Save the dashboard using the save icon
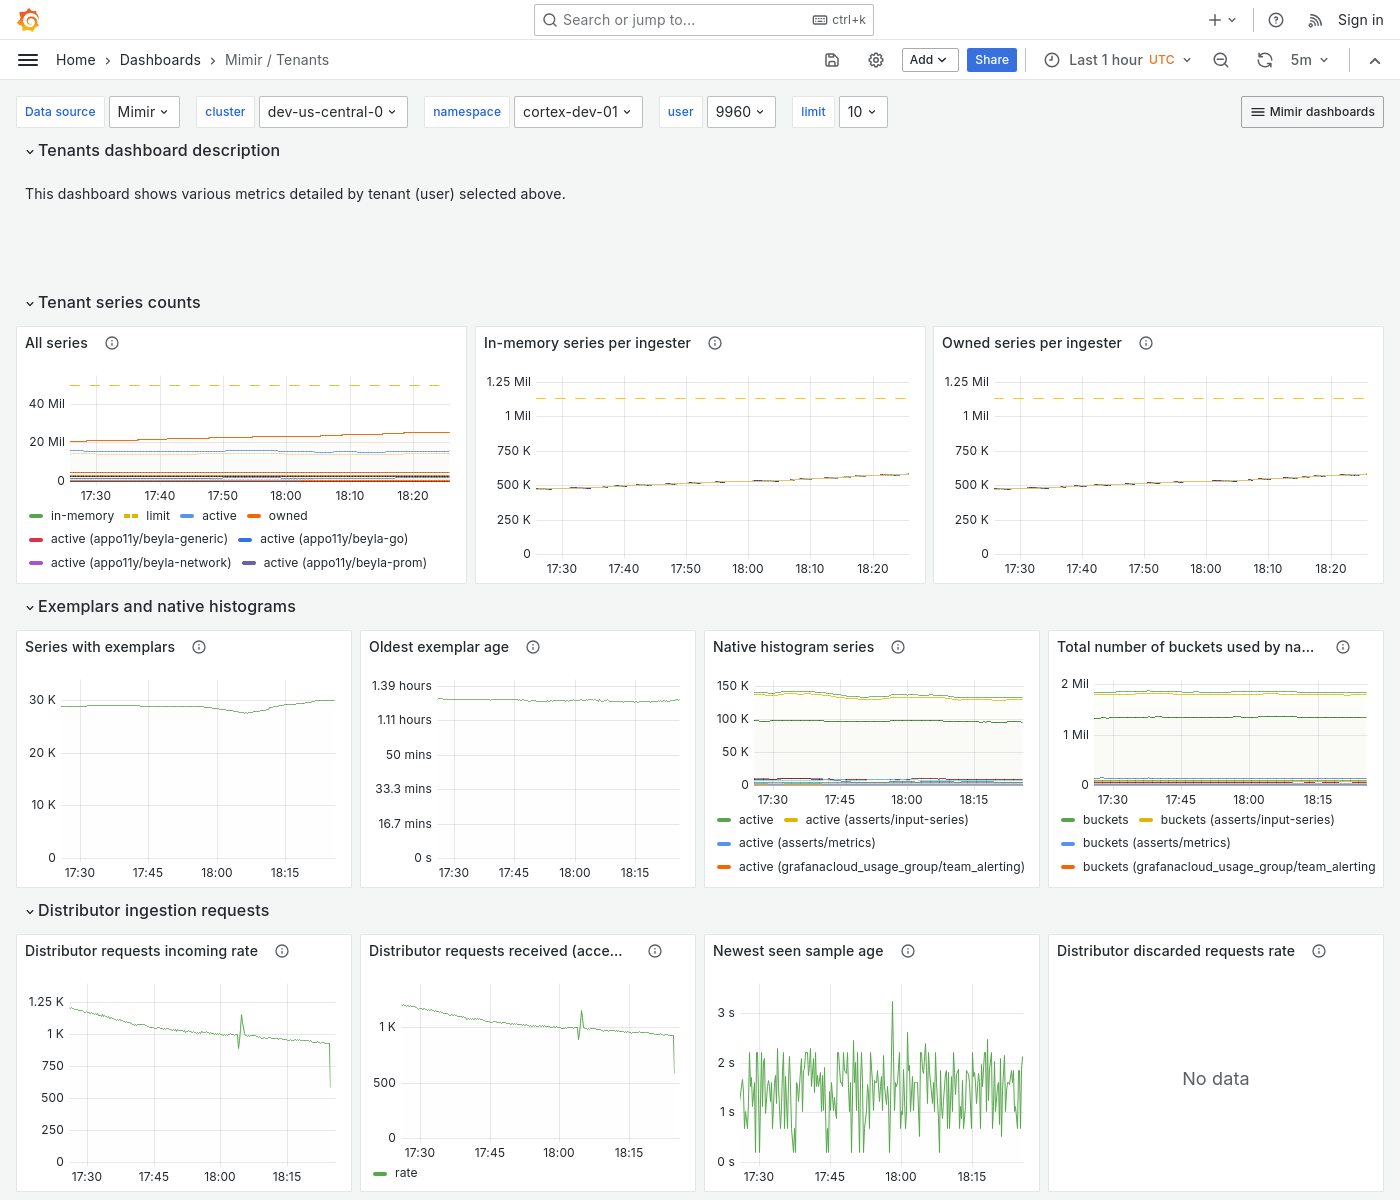The image size is (1400, 1200). pyautogui.click(x=832, y=60)
